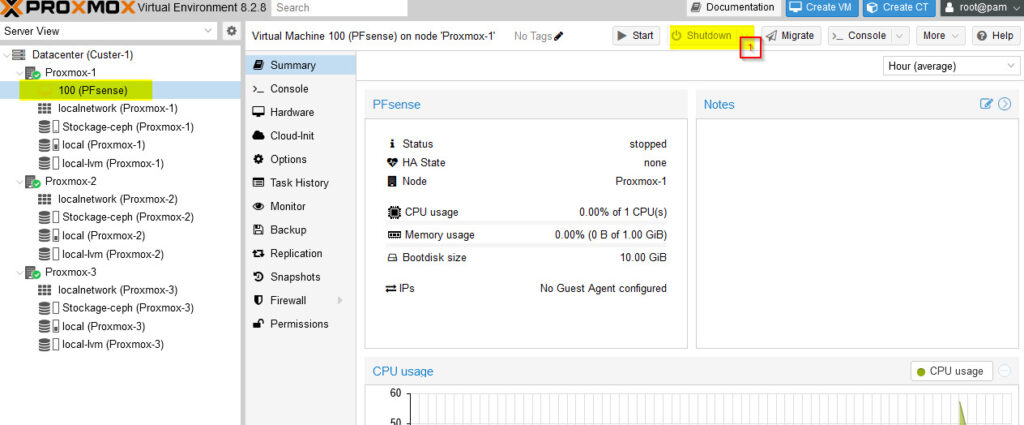The image size is (1024, 425).
Task: Click the local (Proxmox-2) storage icon
Action: click(48, 236)
